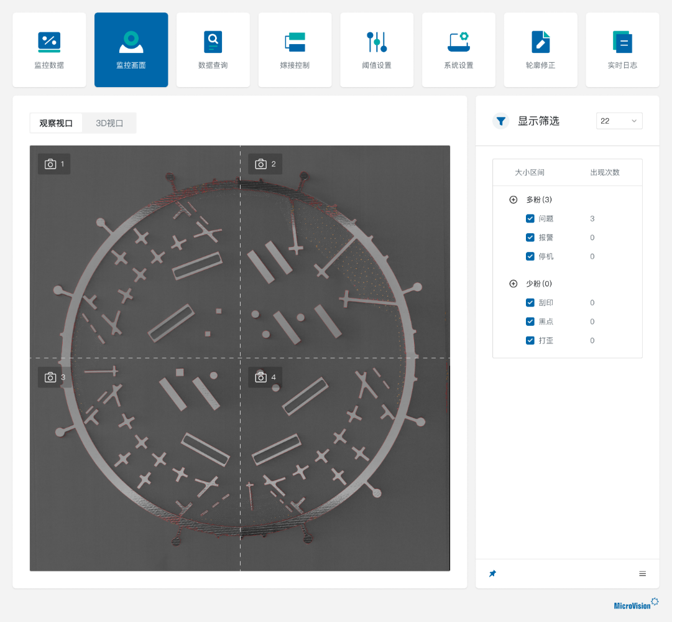673x622 pixels.
Task: Go to 铺粉控制 panel
Action: (295, 50)
